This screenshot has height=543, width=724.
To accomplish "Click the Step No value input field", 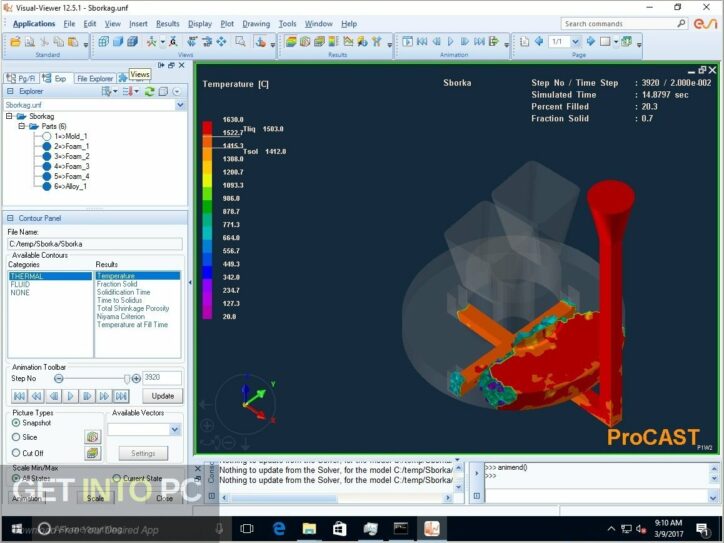I will tap(162, 378).
